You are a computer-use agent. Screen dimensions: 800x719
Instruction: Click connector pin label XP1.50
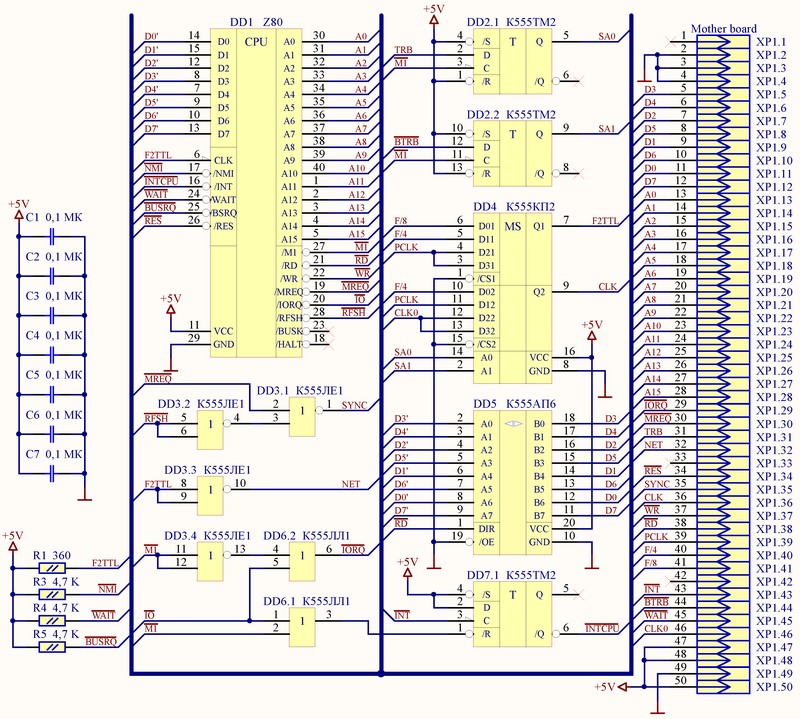point(773,687)
